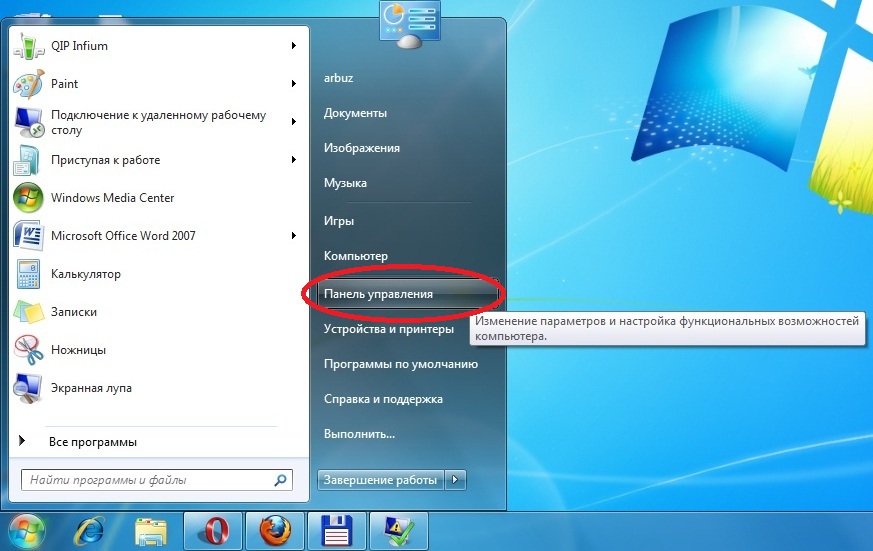Image resolution: width=873 pixels, height=551 pixels.
Task: Open the Microsoft Office Word 2007 icon
Action: 28,235
